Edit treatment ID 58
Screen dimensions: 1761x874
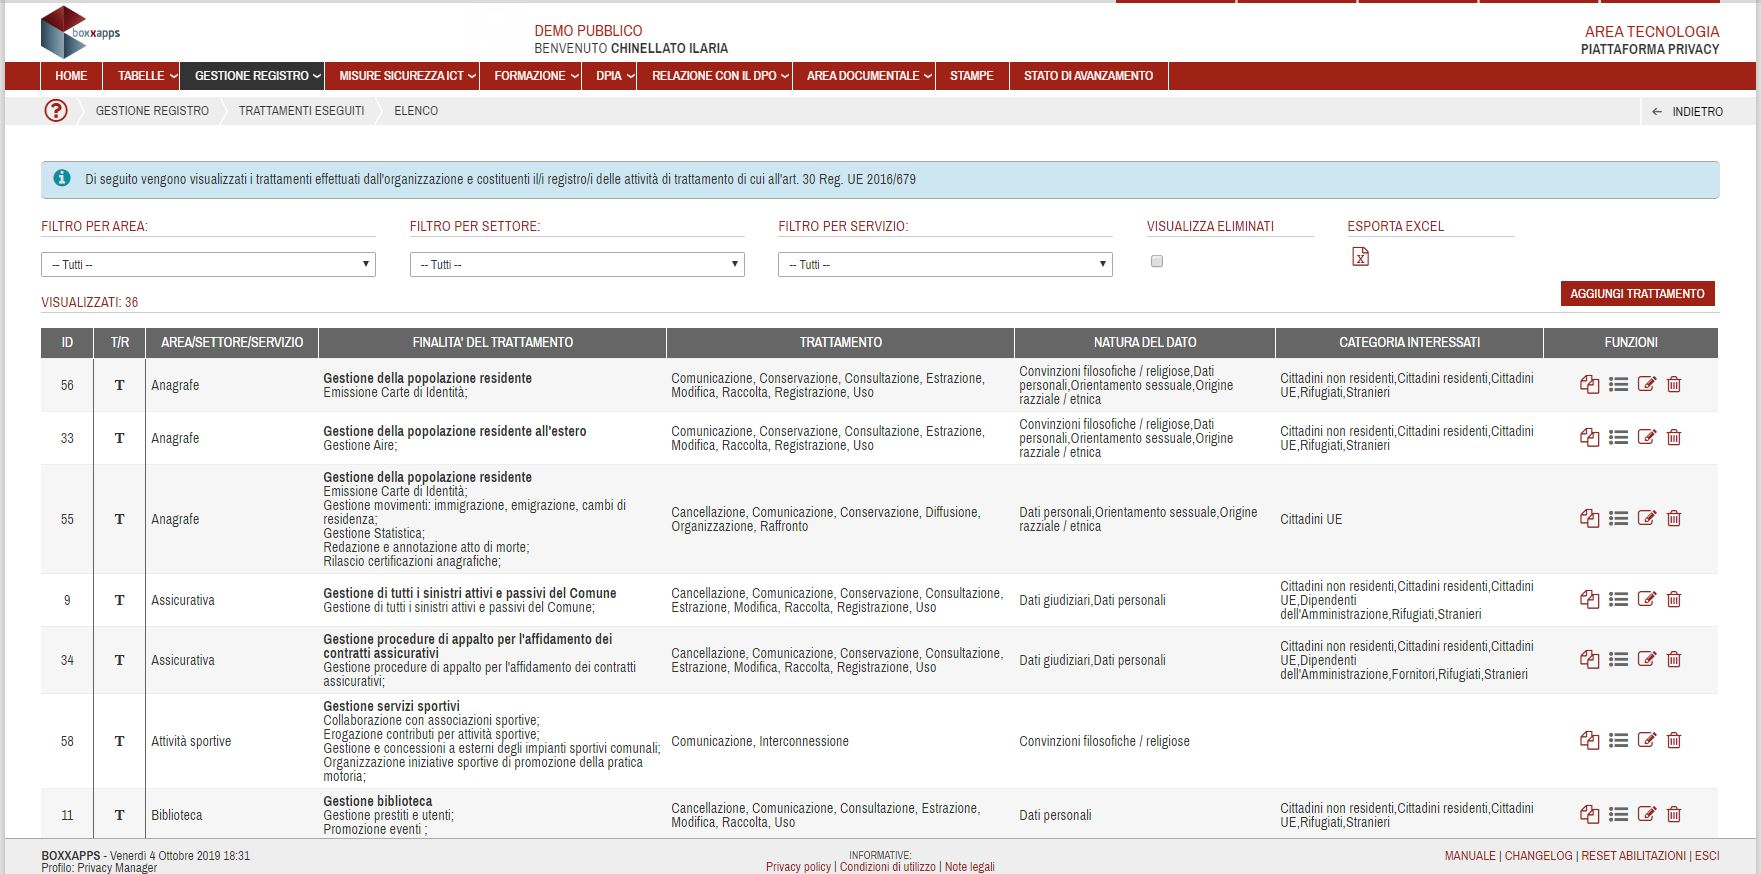coord(1646,741)
